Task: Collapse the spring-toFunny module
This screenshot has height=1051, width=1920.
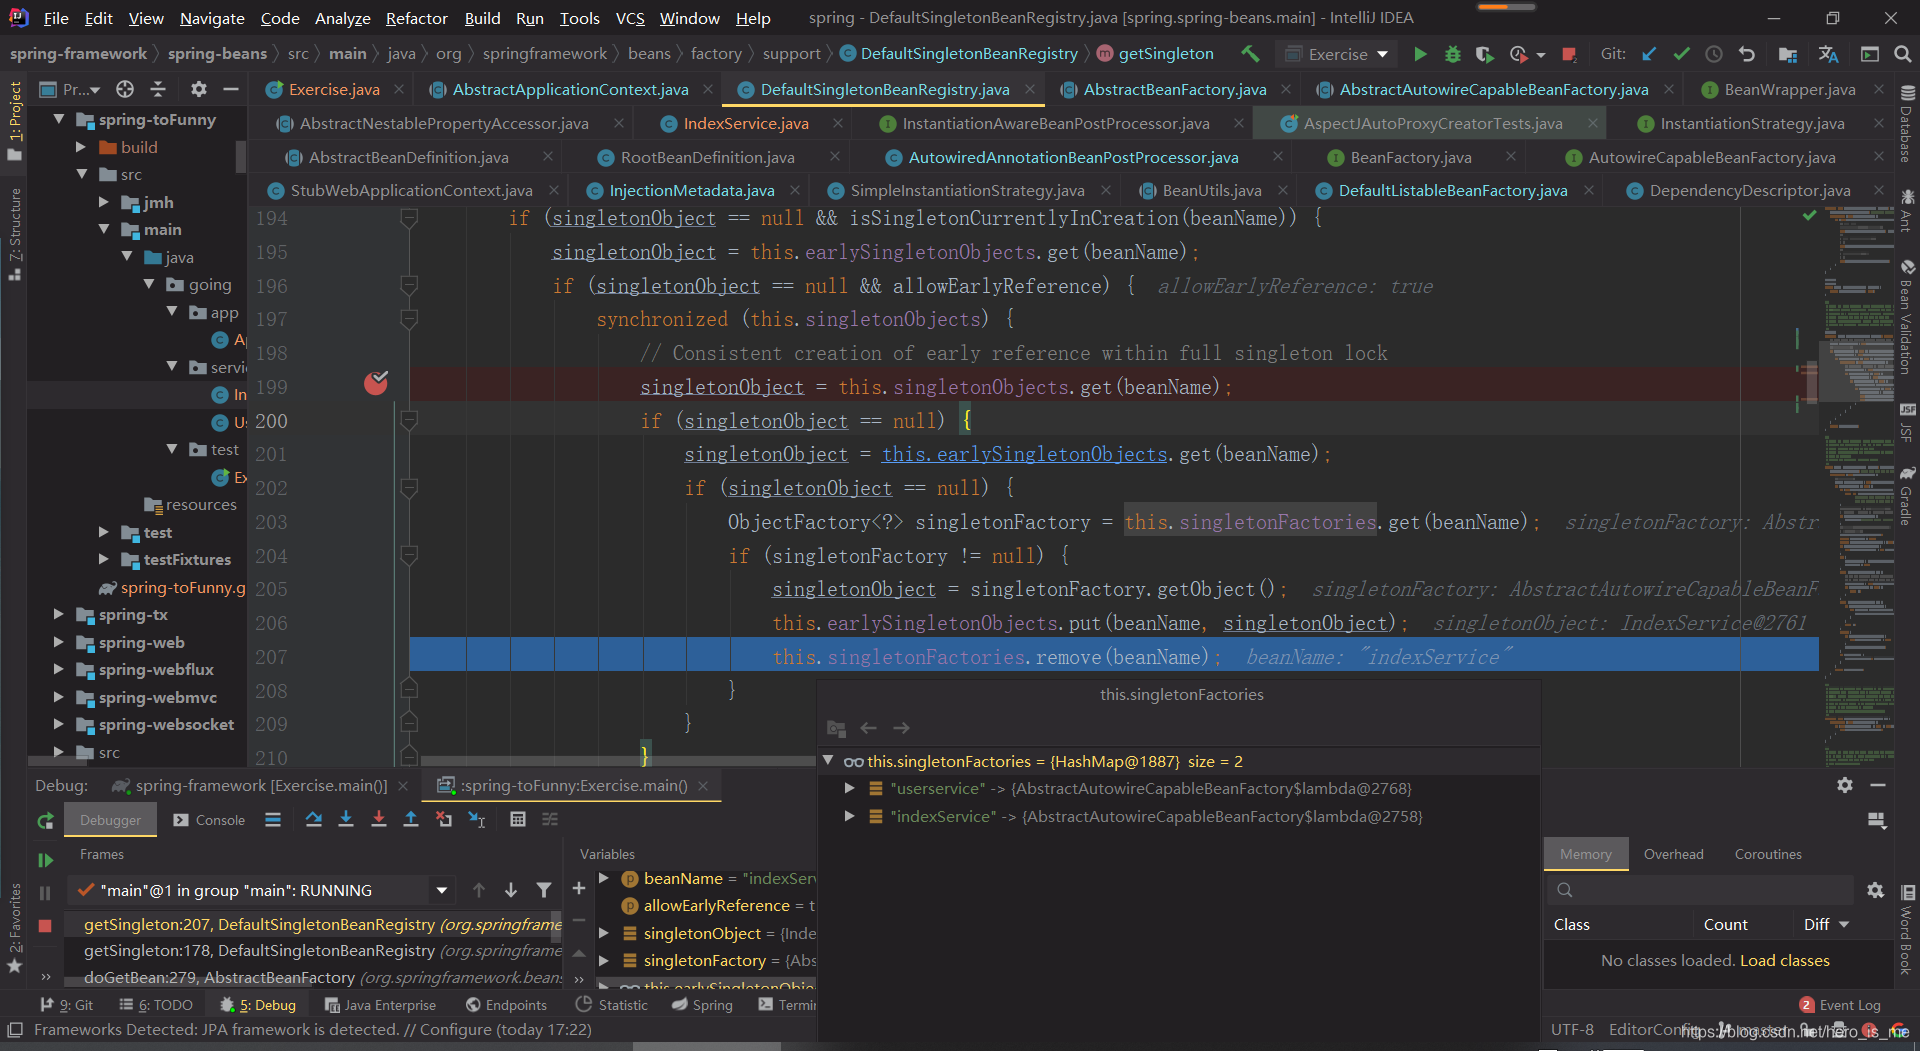Action: 59,119
